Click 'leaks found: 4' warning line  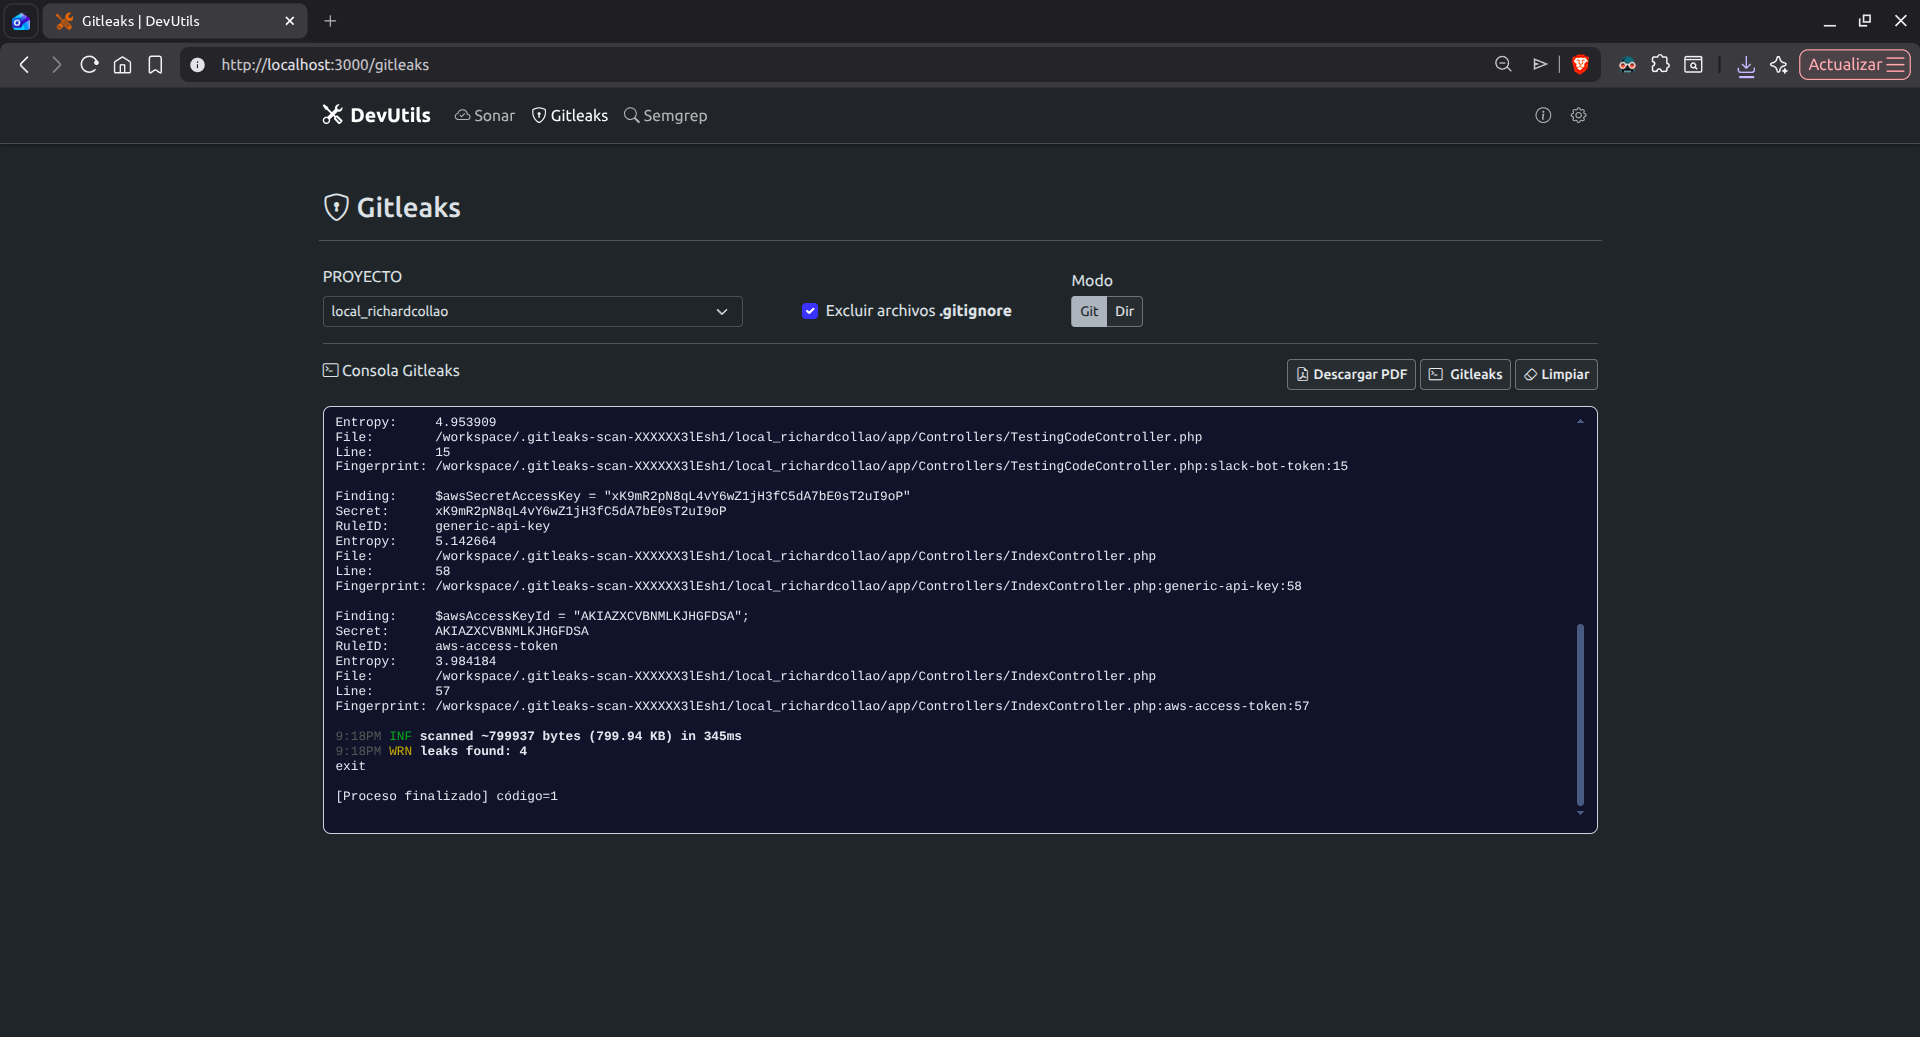[431, 752]
